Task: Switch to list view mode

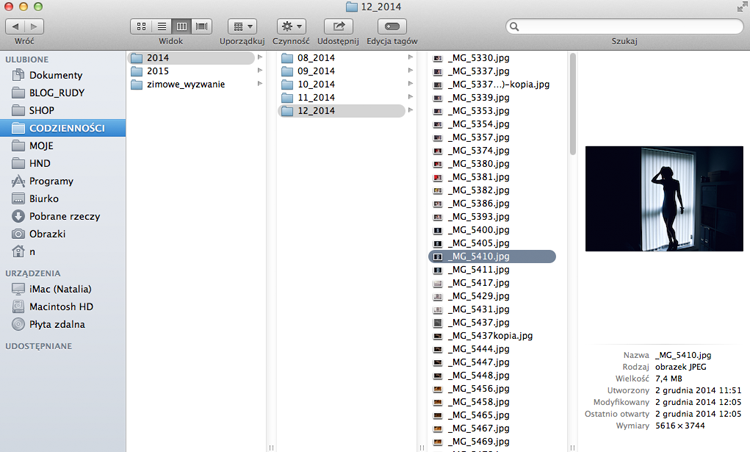Action: [162, 26]
